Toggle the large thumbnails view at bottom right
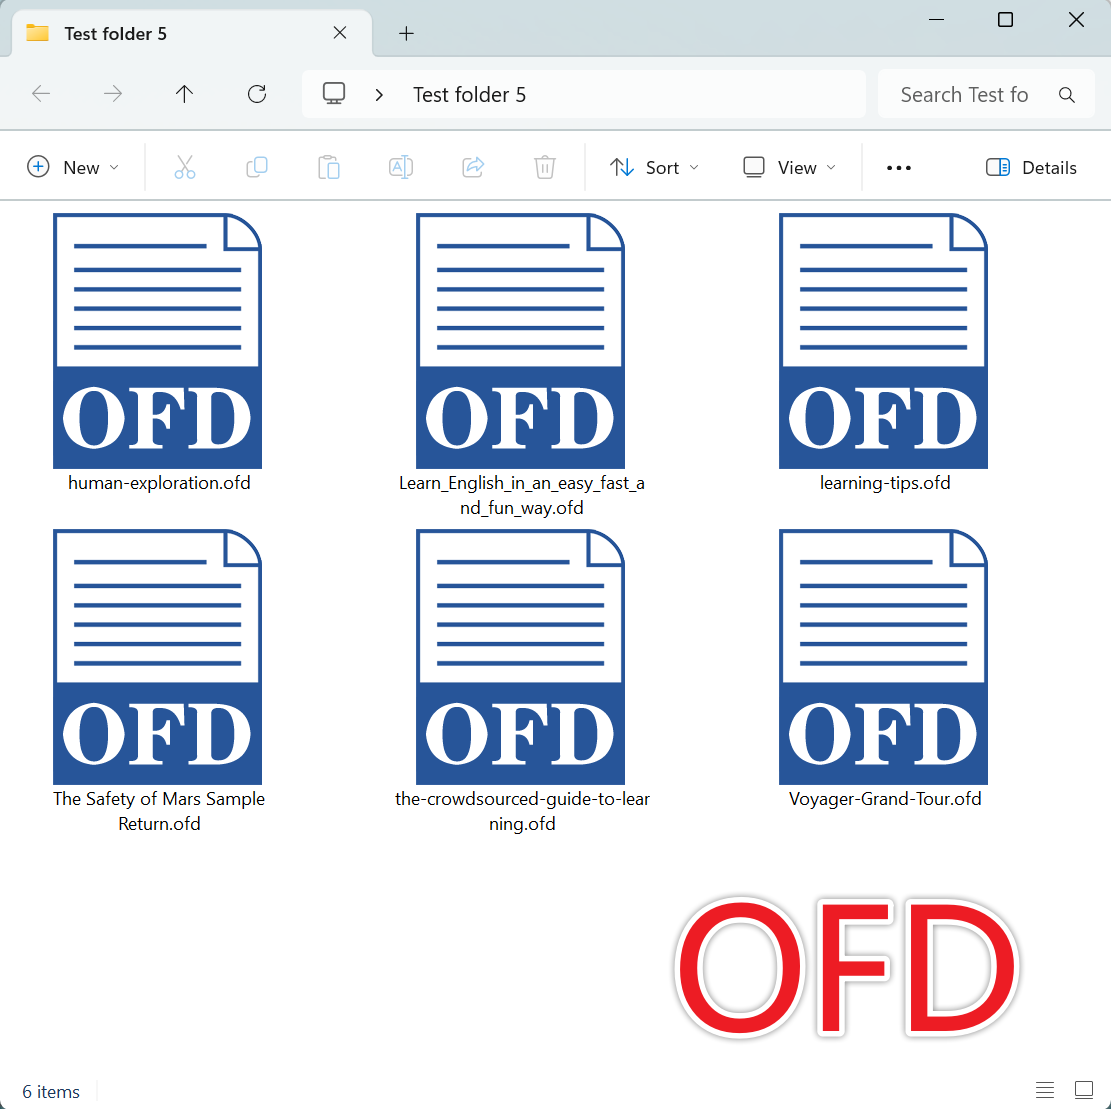 [1084, 1090]
